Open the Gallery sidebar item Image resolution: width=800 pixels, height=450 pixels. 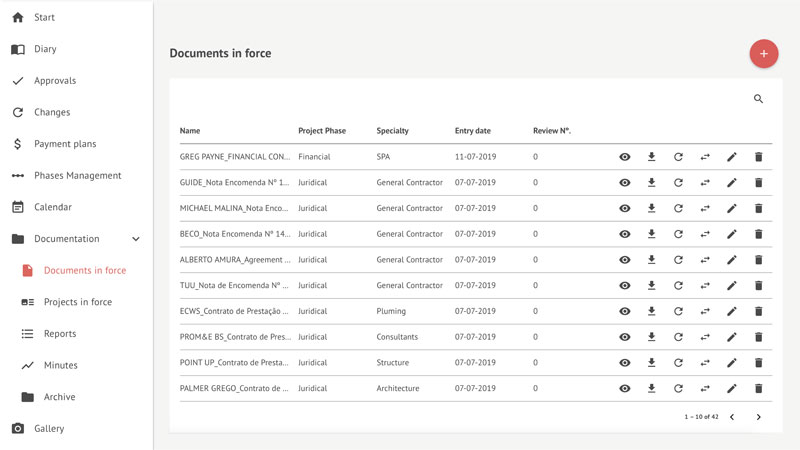click(x=49, y=429)
